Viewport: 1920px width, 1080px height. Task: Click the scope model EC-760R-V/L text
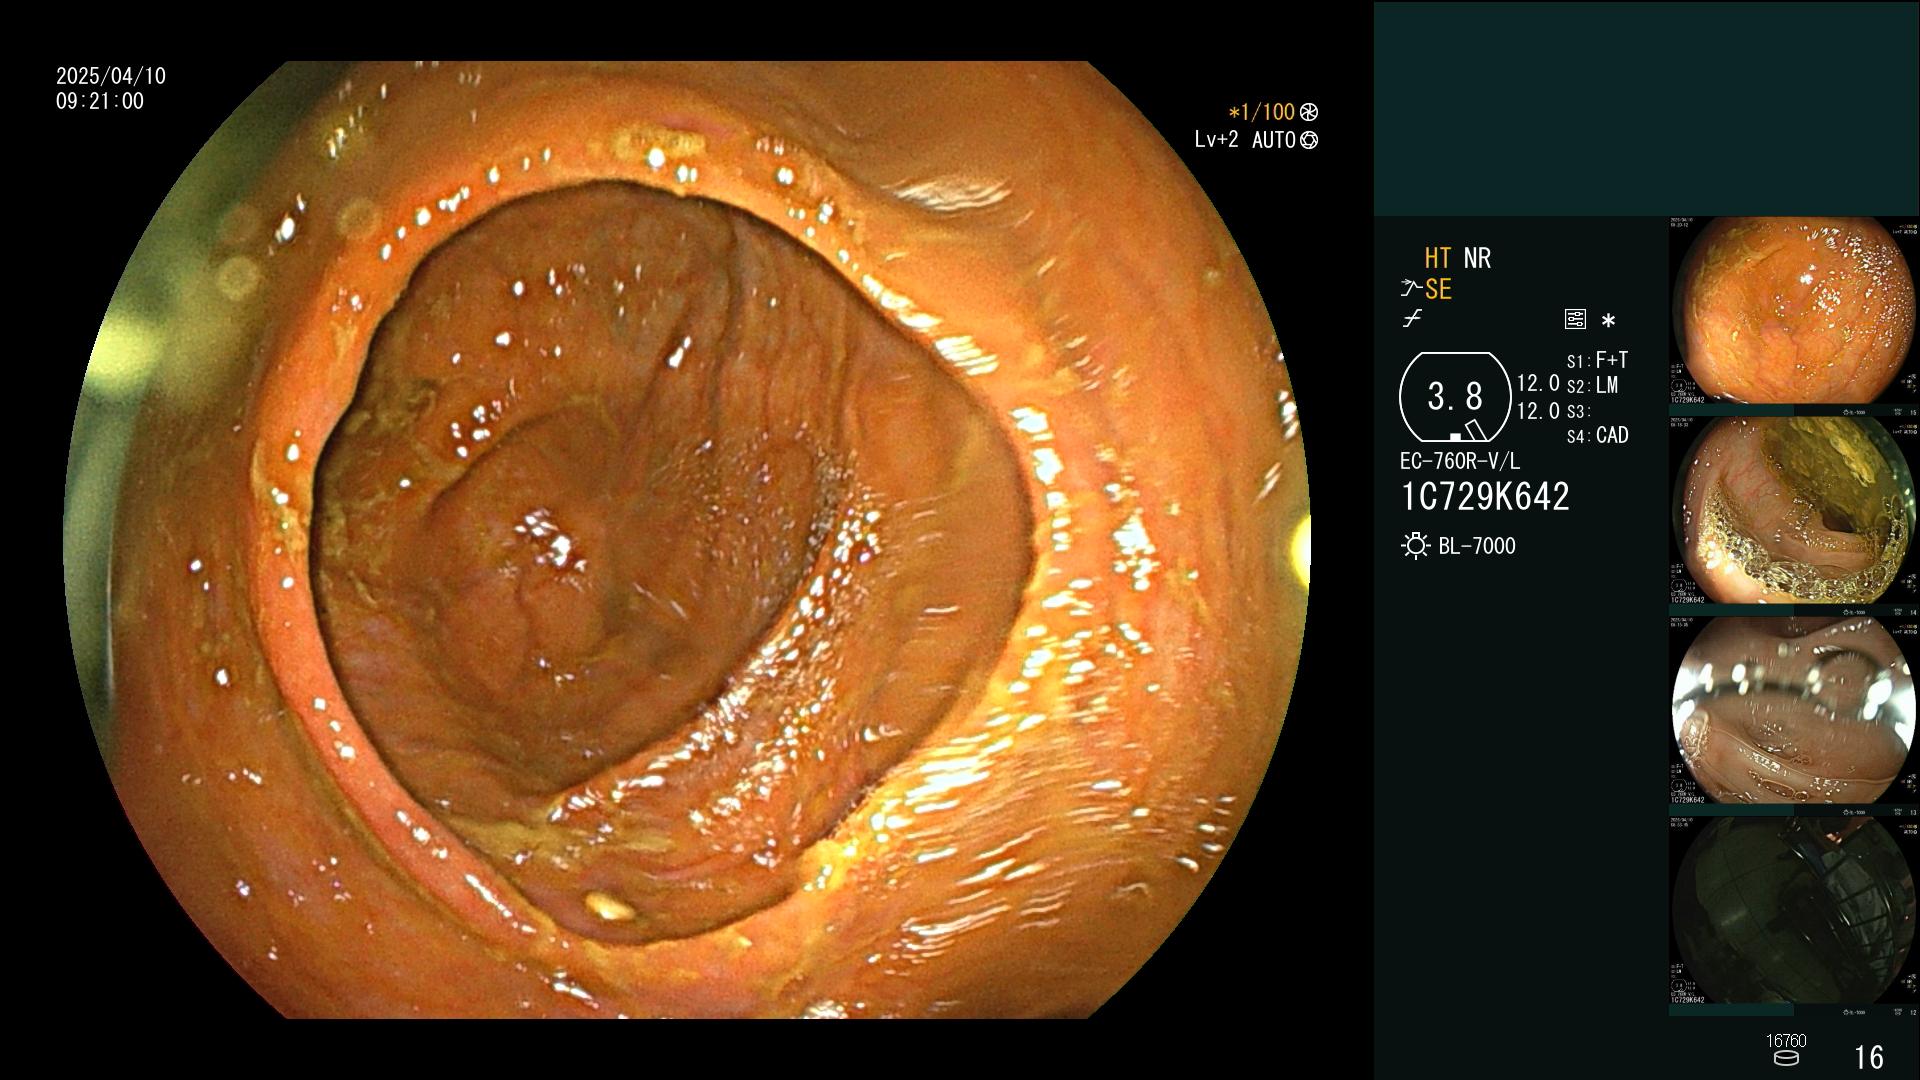[x=1459, y=462]
